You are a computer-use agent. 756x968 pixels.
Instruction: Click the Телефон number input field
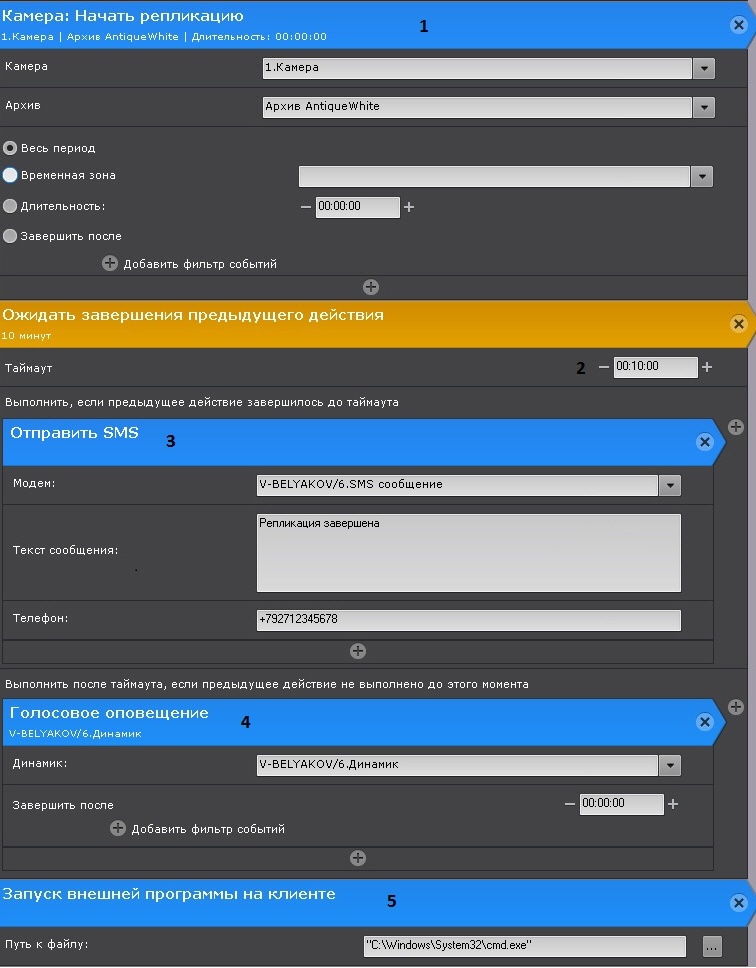tap(468, 620)
